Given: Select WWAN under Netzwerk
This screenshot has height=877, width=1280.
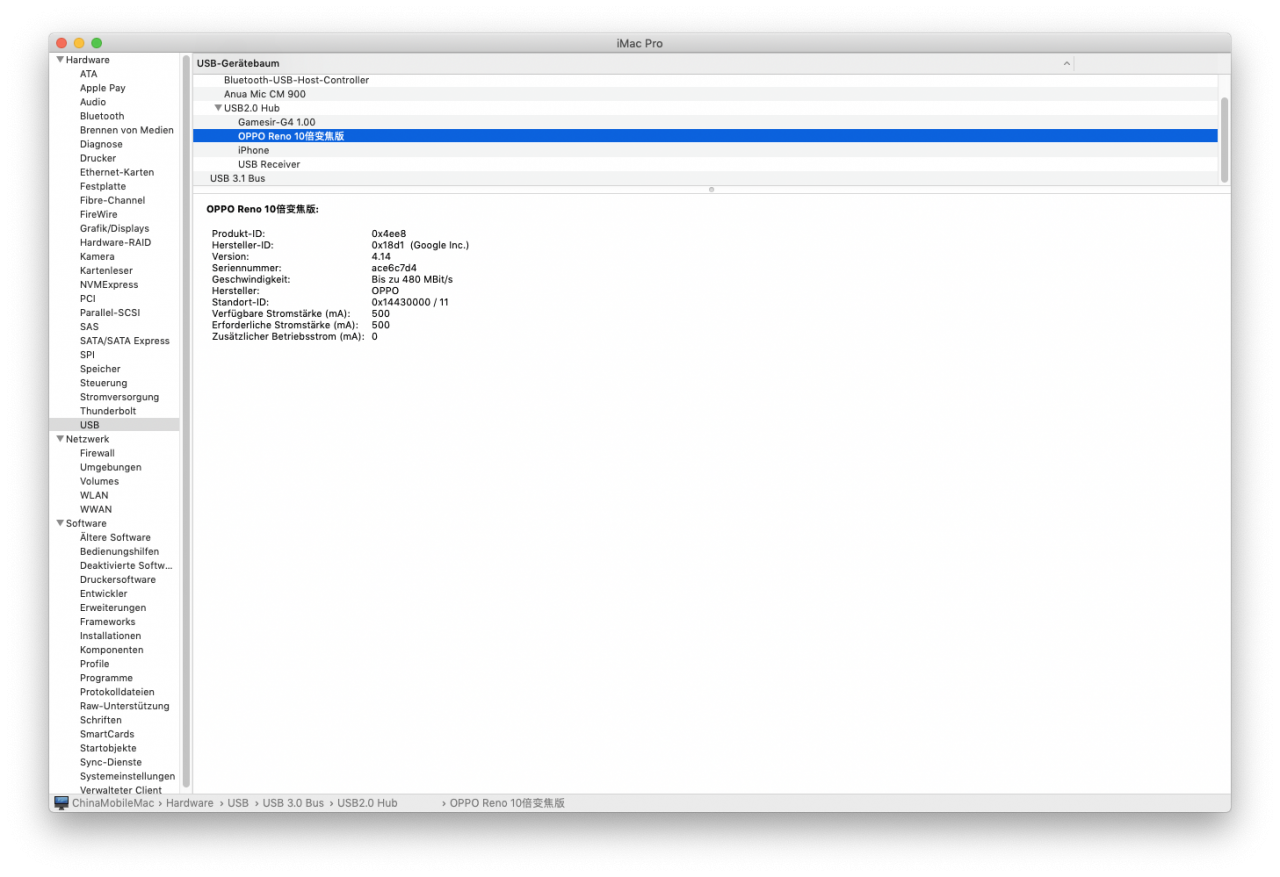Looking at the screenshot, I should click(x=96, y=509).
